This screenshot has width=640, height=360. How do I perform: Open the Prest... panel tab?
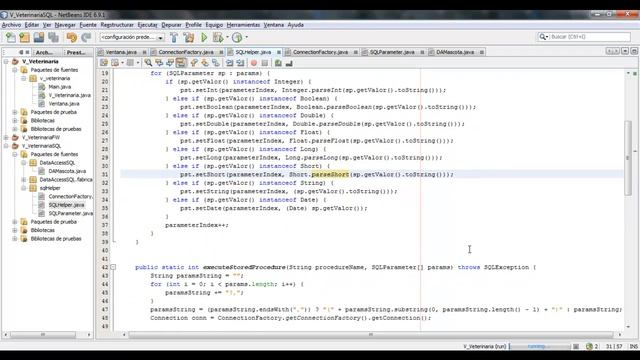(x=76, y=52)
